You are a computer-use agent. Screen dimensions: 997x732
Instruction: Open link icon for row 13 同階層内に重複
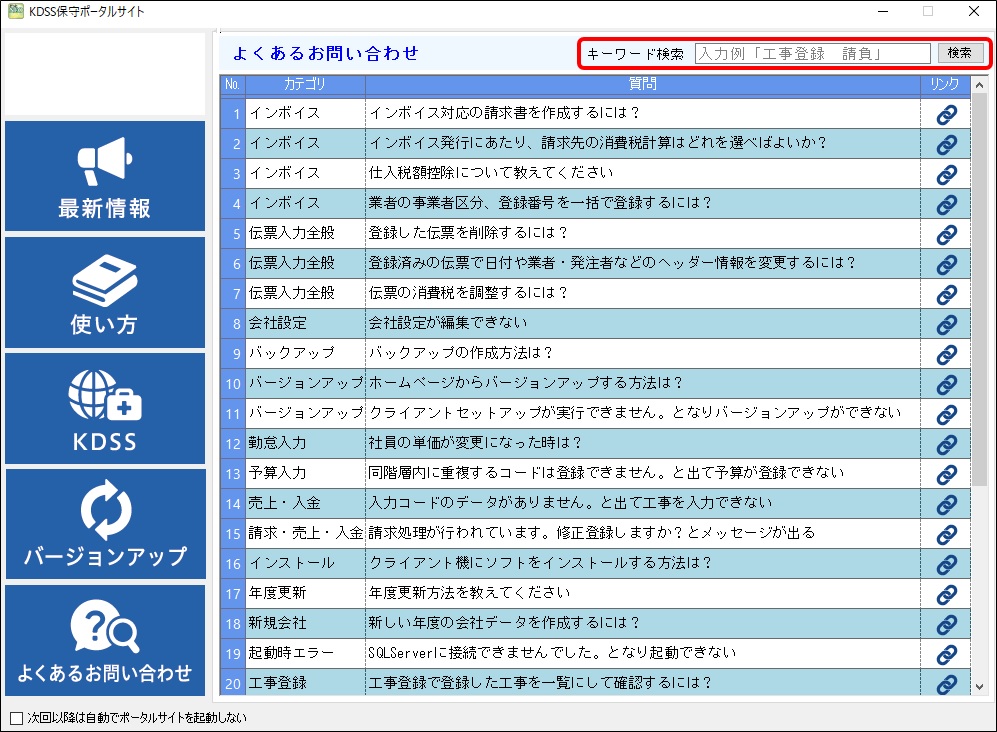[x=946, y=474]
